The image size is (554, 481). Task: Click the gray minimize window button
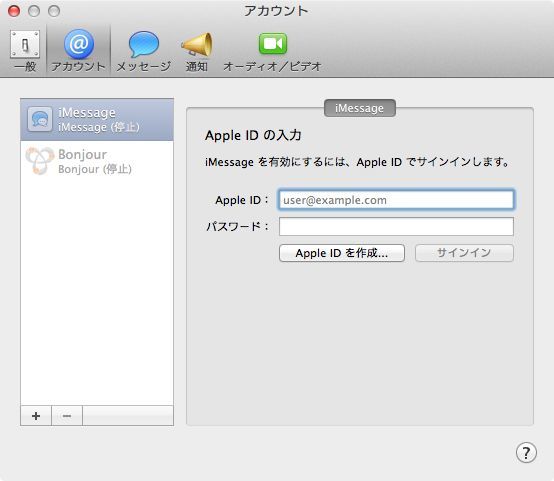pos(34,11)
